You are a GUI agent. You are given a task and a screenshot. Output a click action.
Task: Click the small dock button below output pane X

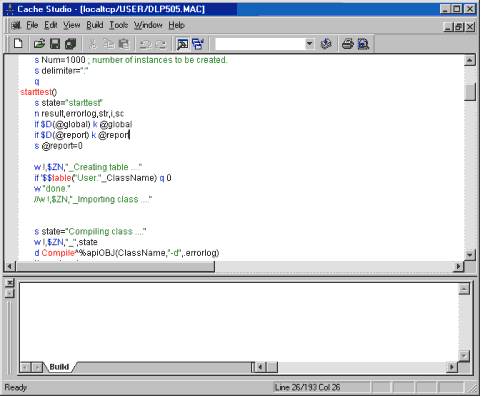pos(10,293)
